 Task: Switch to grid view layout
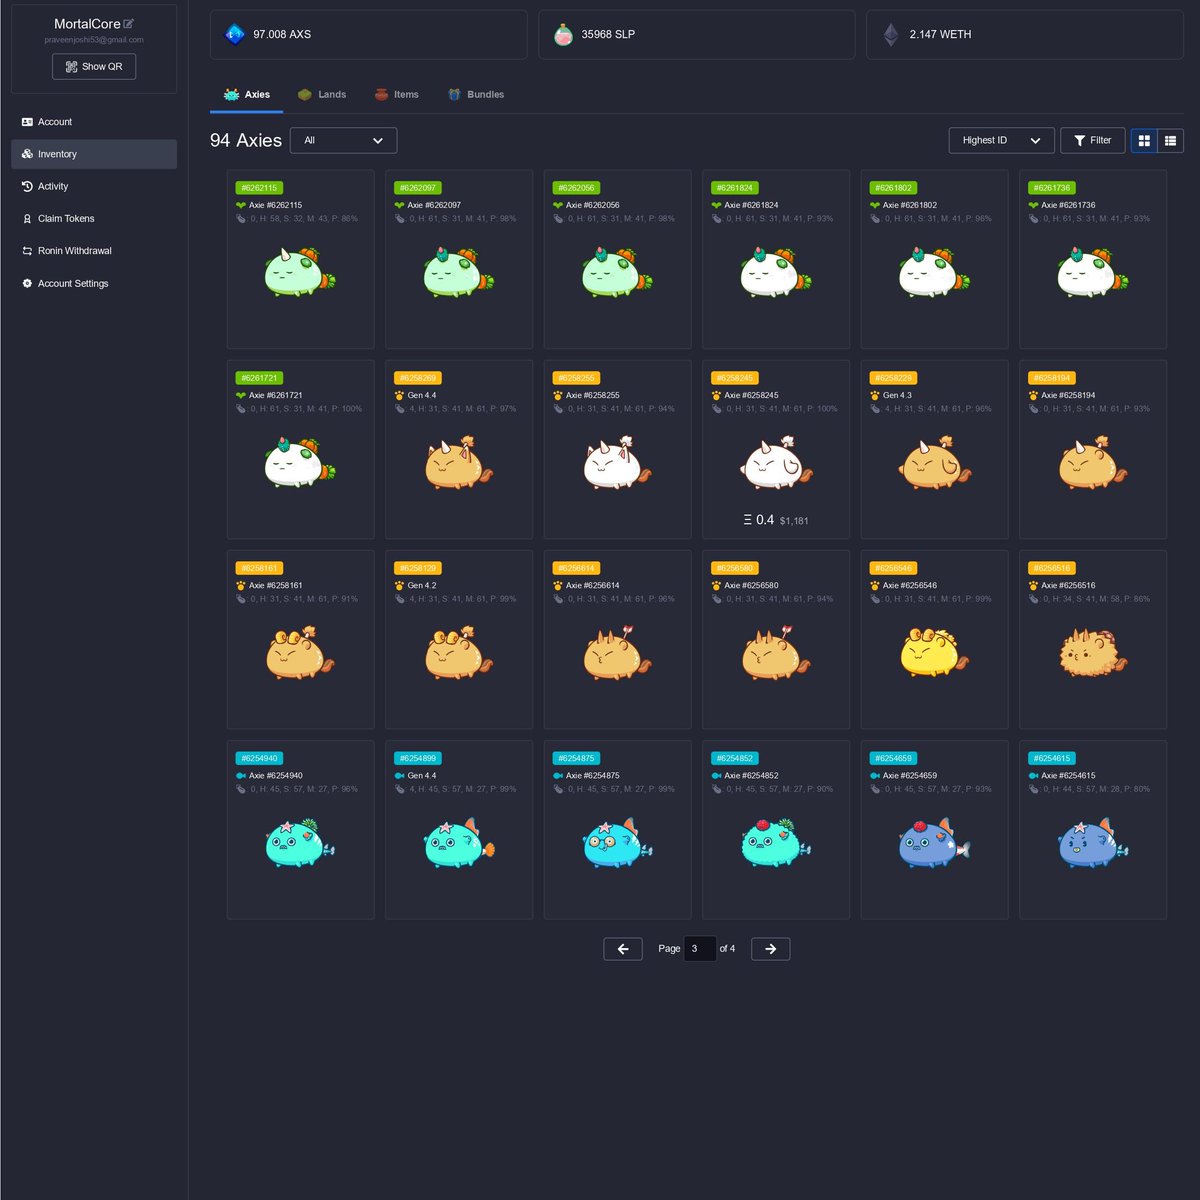tap(1144, 141)
